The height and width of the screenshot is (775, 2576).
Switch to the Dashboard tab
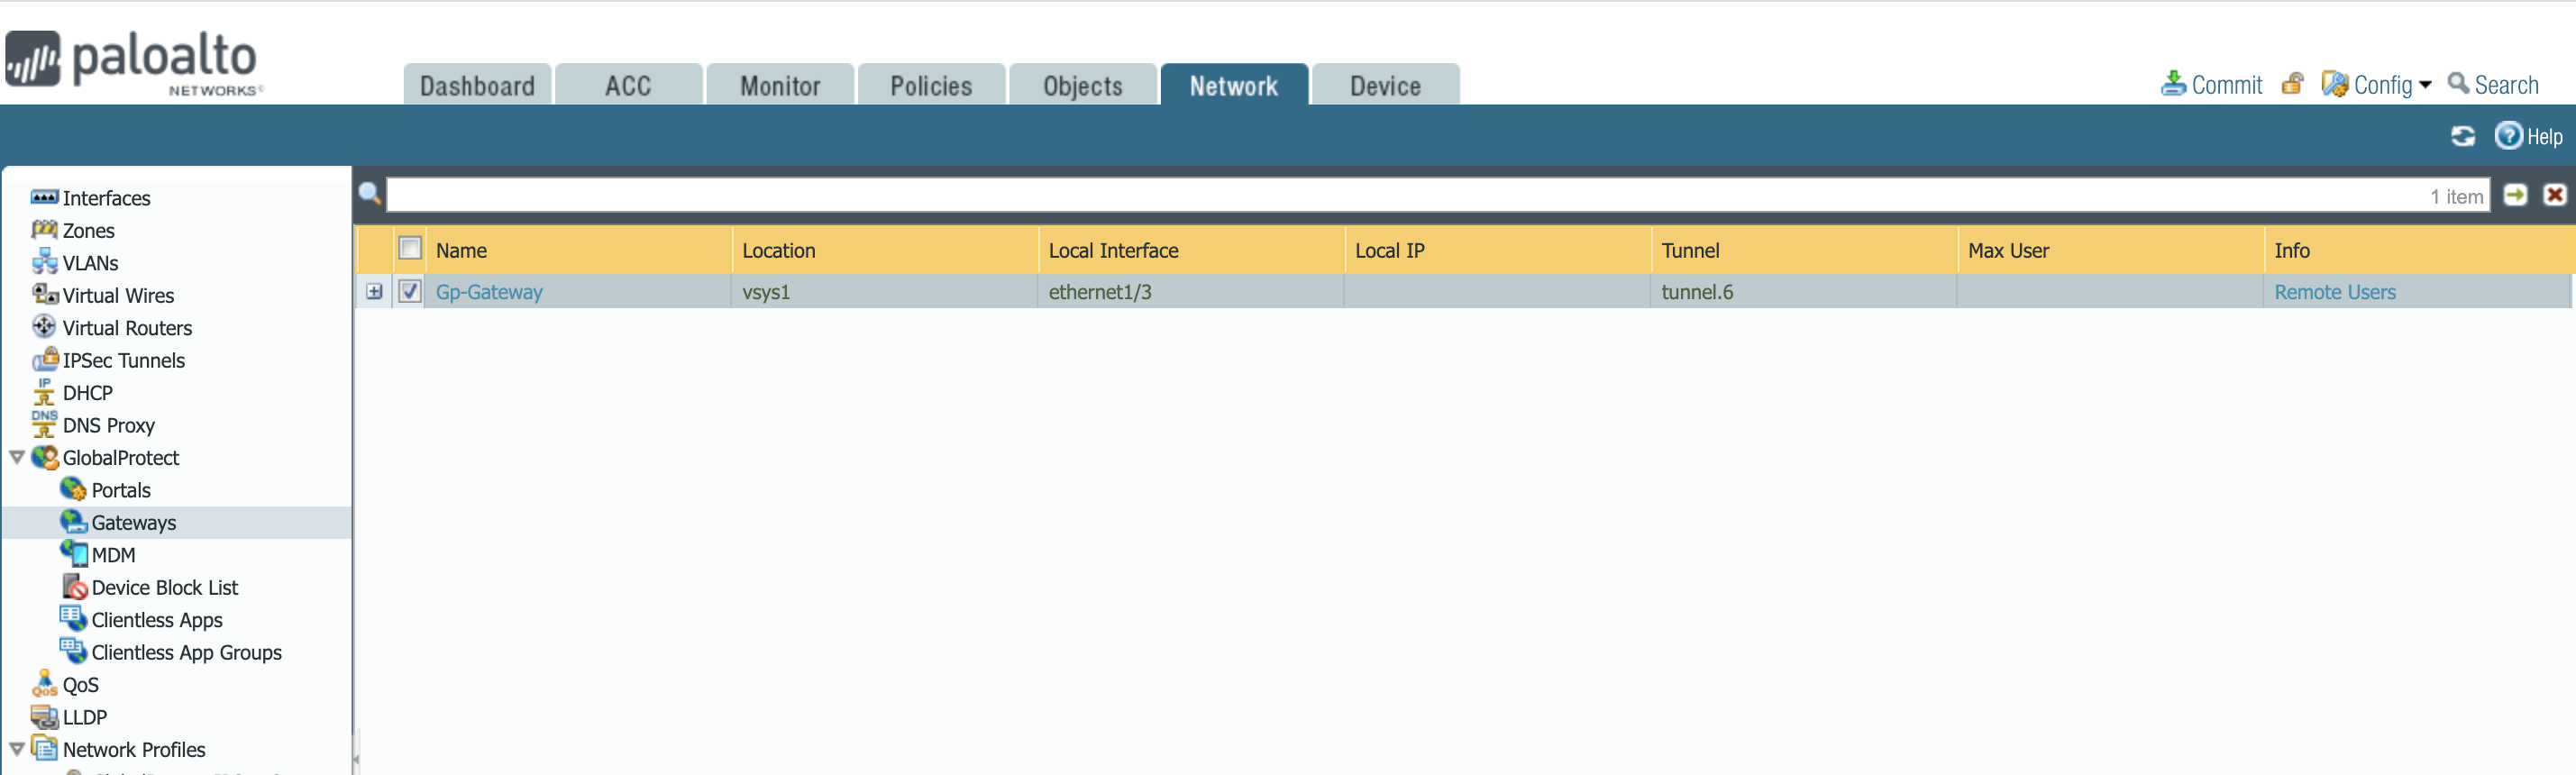pyautogui.click(x=477, y=85)
